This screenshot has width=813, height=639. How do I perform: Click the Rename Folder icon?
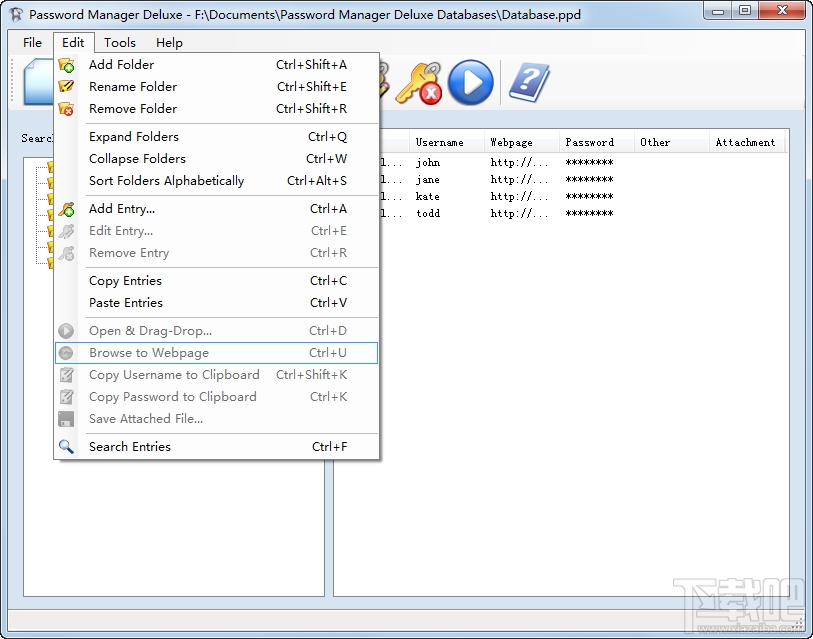click(x=67, y=86)
